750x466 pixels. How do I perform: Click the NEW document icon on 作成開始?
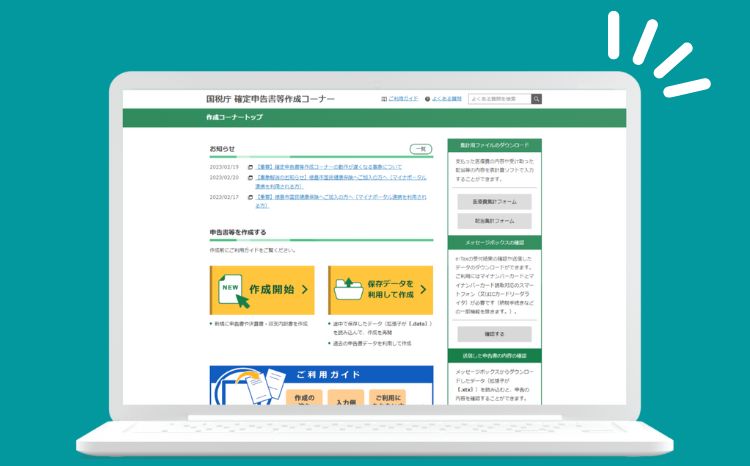233,290
